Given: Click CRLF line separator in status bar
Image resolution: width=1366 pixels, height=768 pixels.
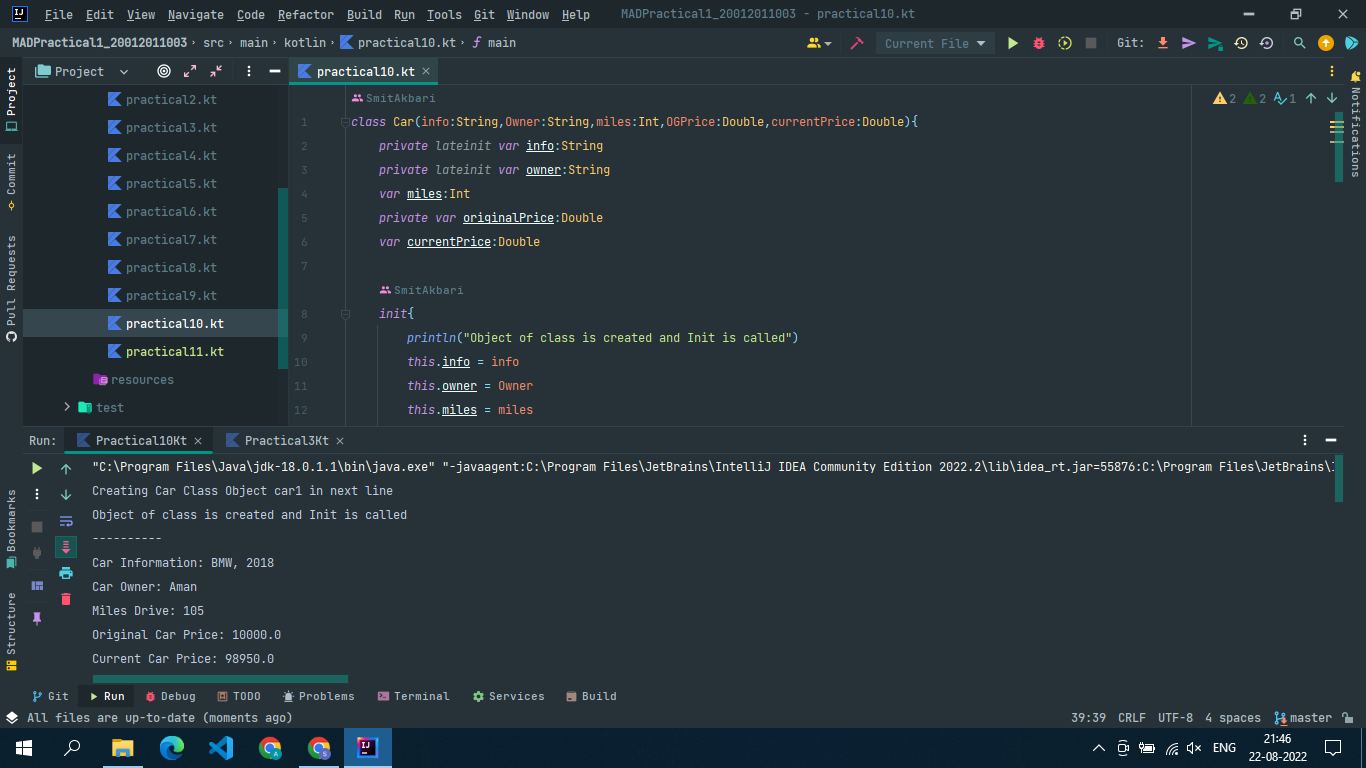Looking at the screenshot, I should [1132, 718].
